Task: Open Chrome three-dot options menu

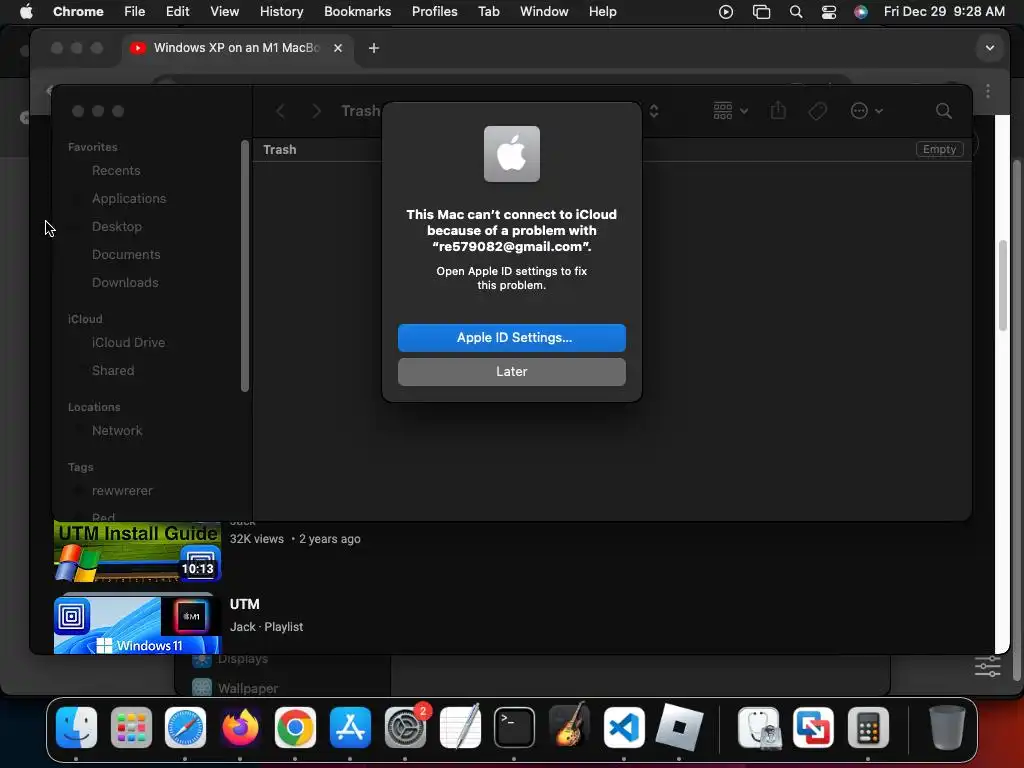Action: [x=987, y=91]
